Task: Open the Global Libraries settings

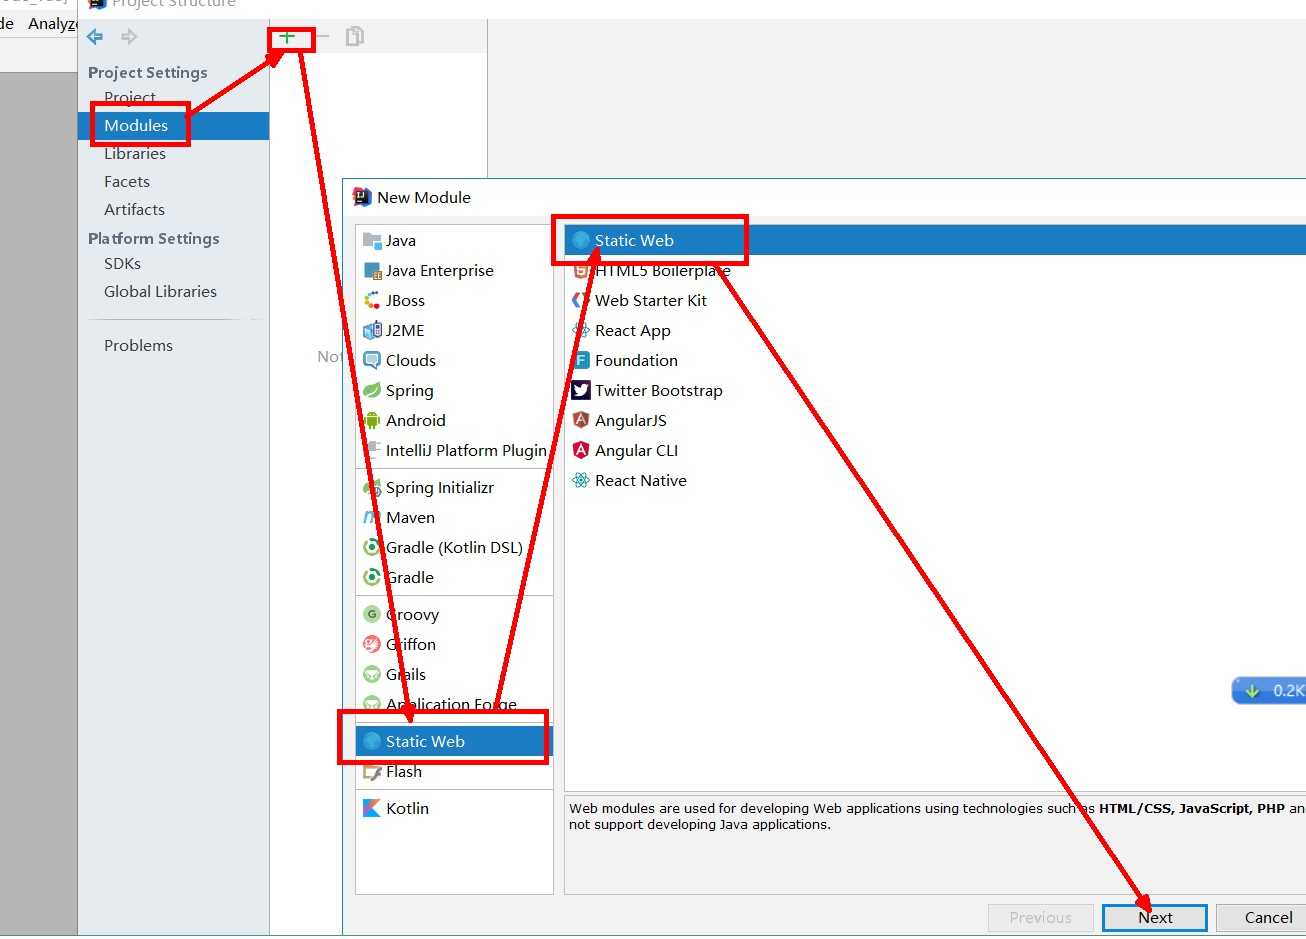Action: coord(160,291)
